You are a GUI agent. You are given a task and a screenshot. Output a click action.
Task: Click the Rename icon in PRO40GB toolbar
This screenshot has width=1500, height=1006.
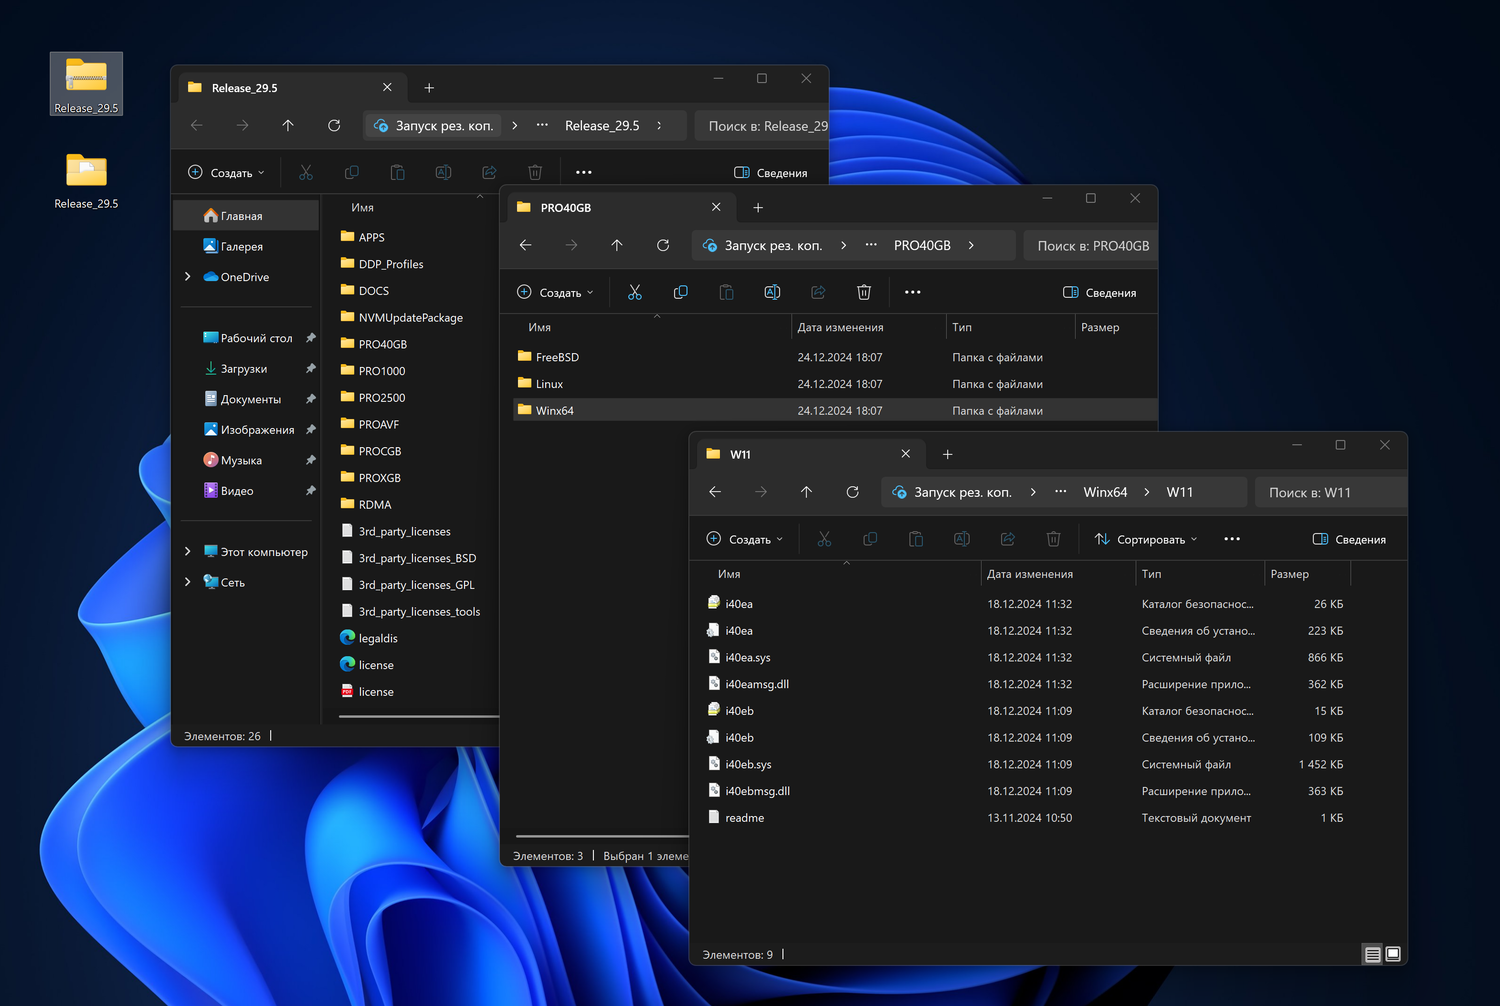tap(772, 292)
